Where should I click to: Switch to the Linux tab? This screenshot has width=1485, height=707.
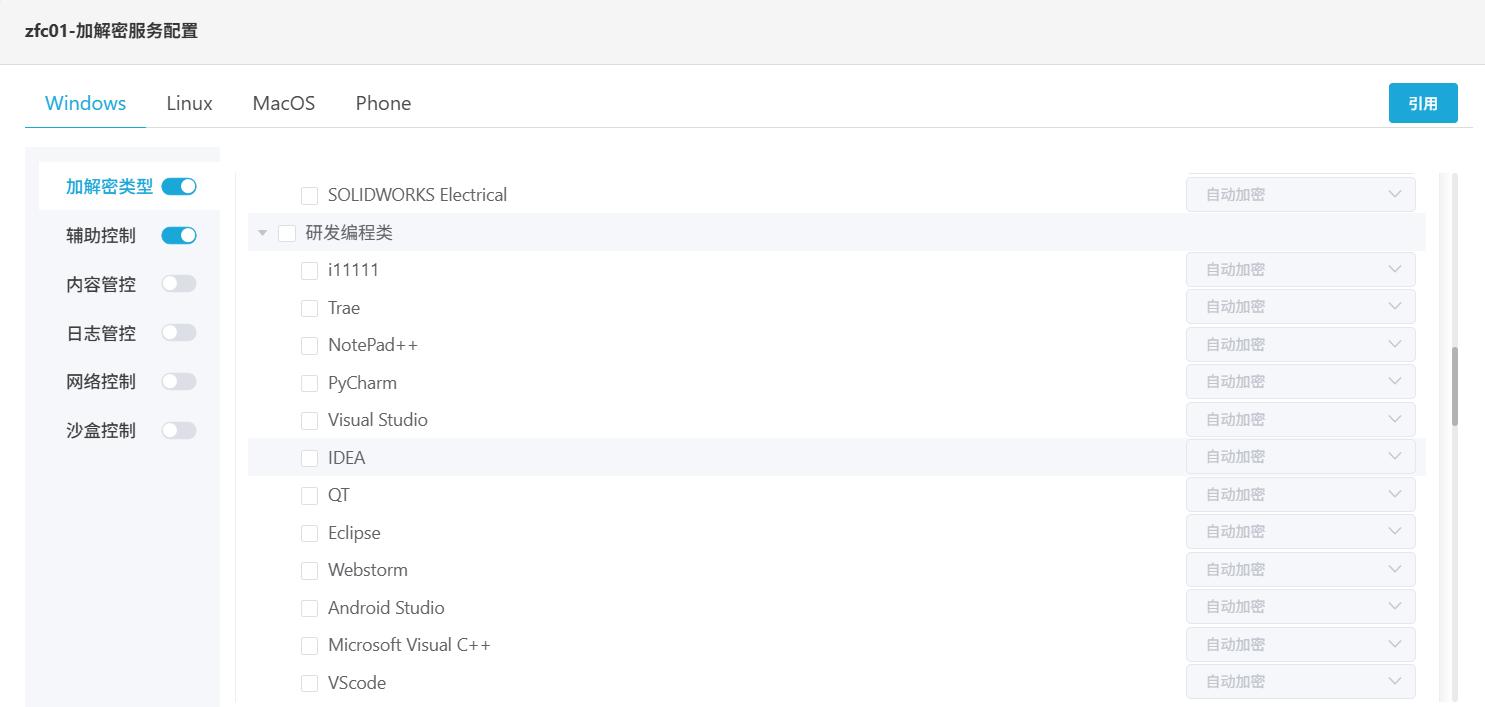pyautogui.click(x=189, y=103)
